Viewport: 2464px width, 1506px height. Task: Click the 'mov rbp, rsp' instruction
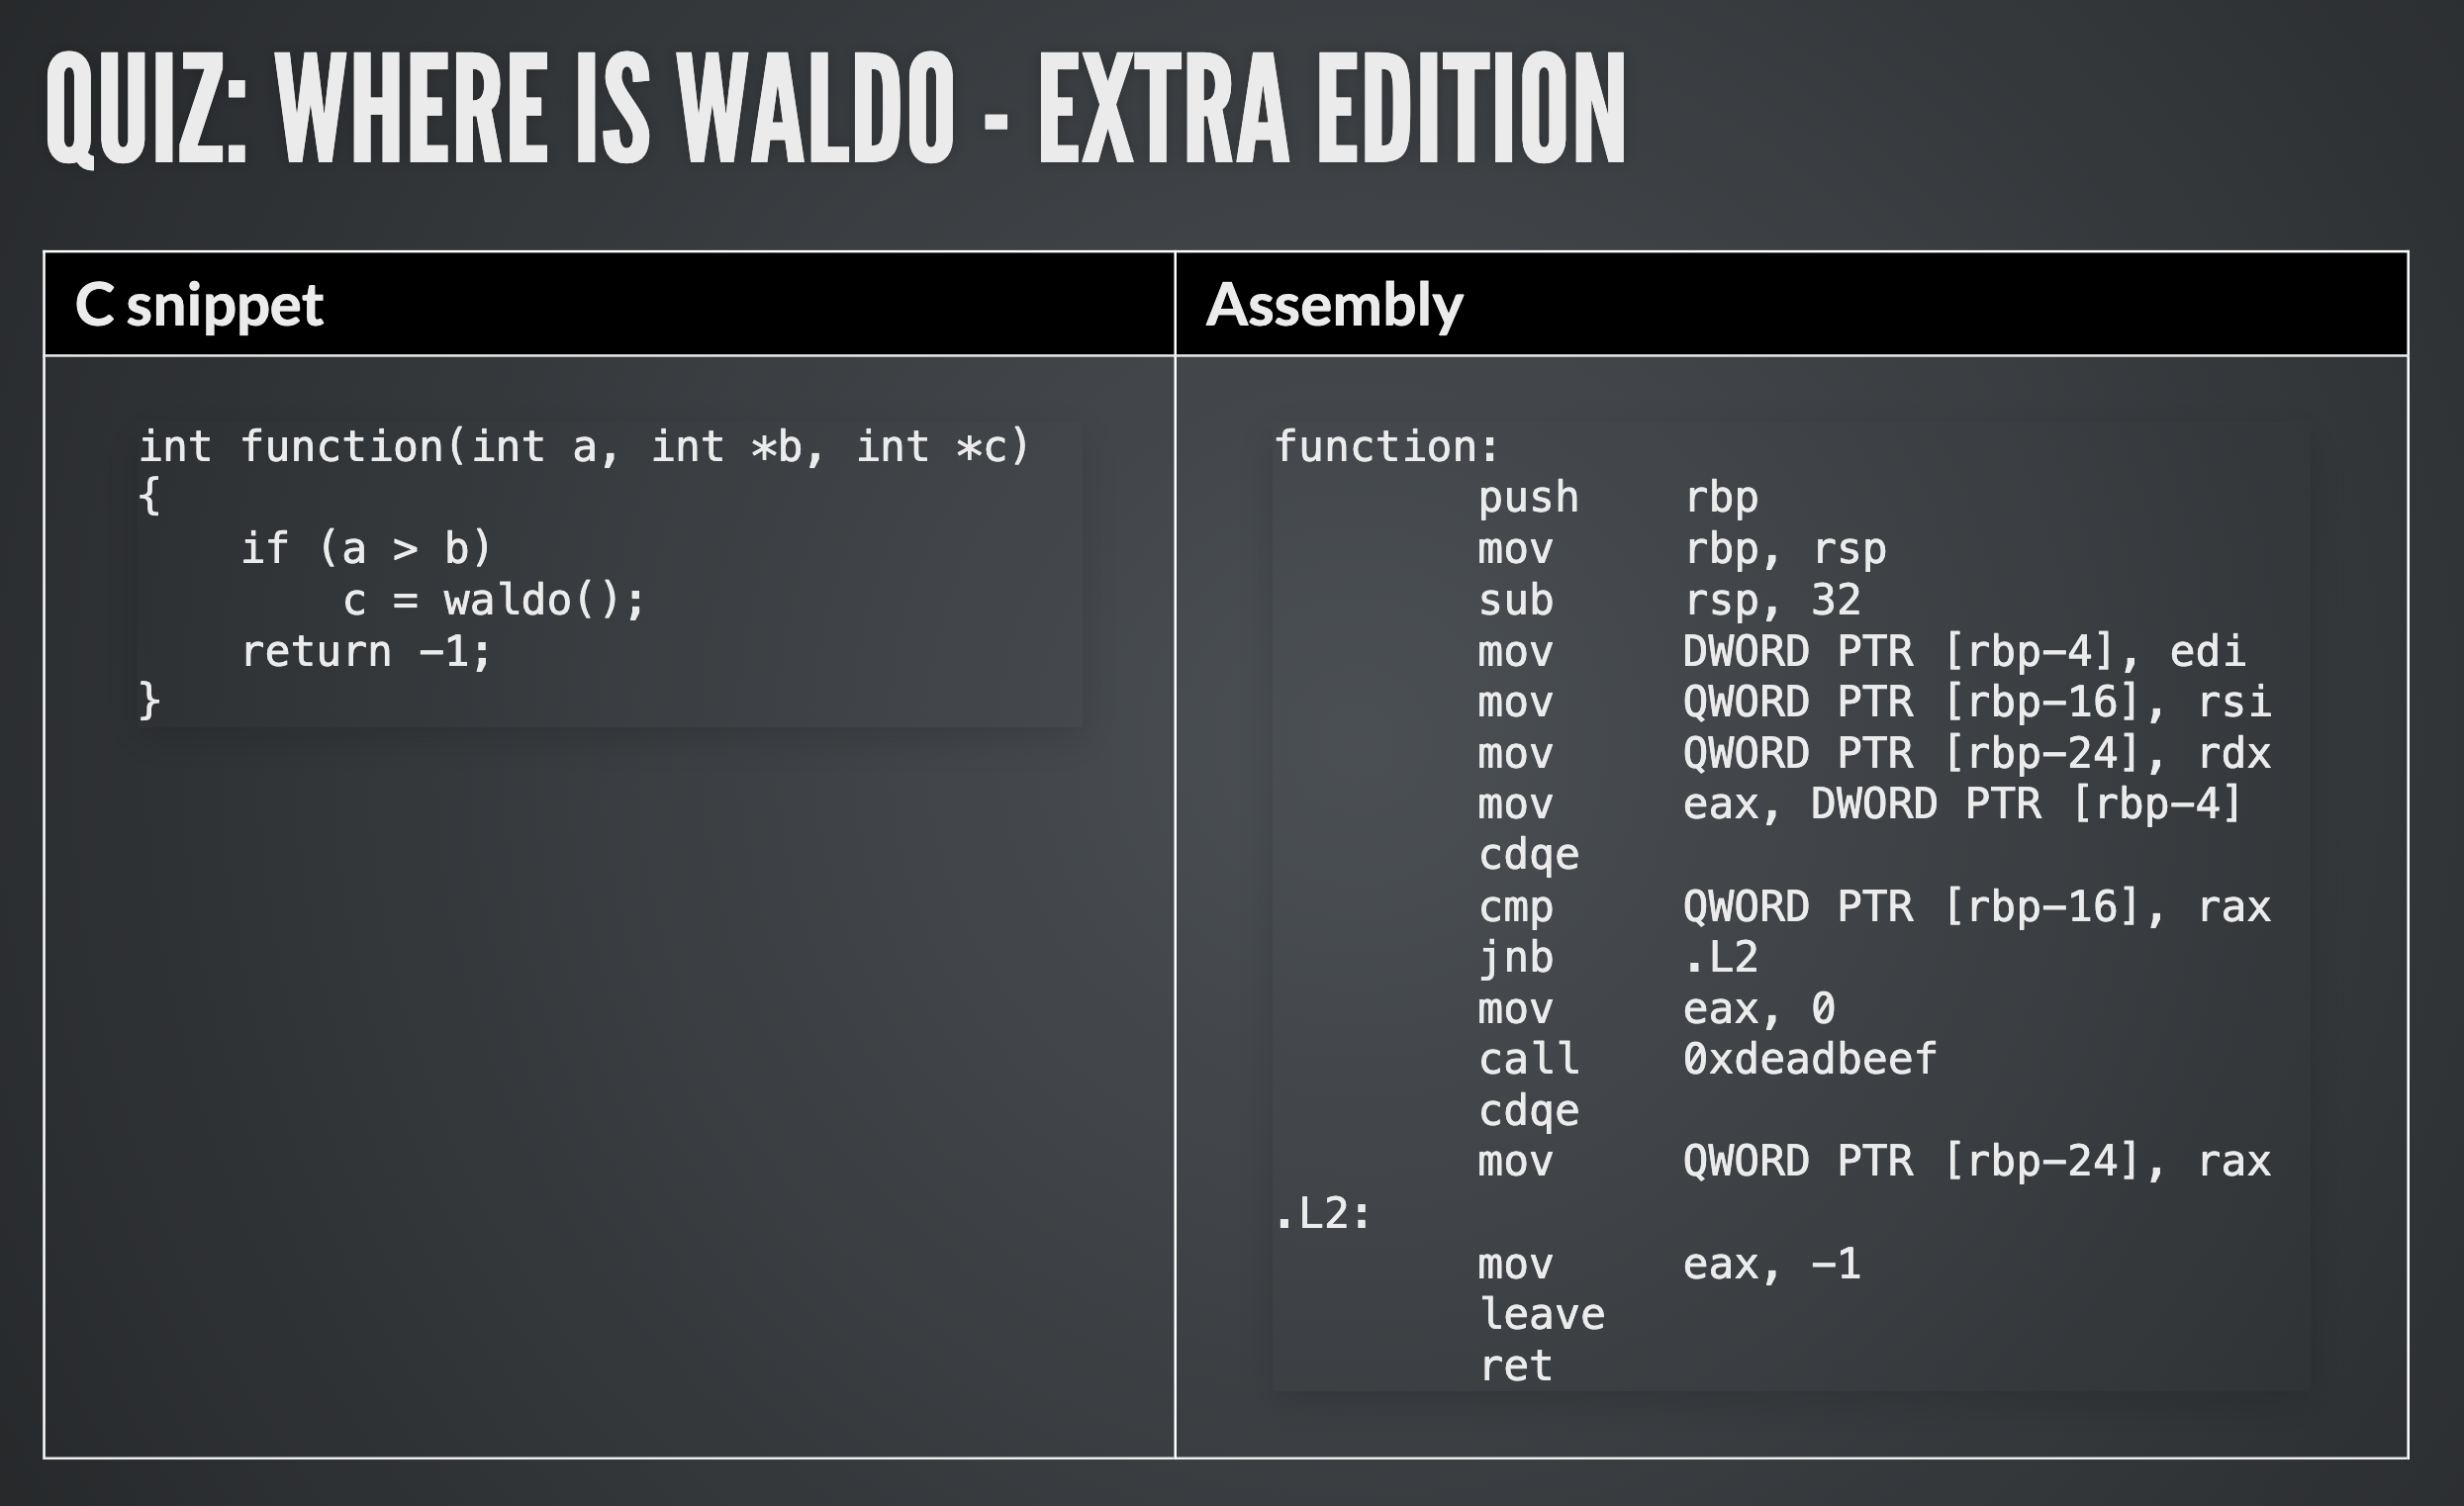1681,549
